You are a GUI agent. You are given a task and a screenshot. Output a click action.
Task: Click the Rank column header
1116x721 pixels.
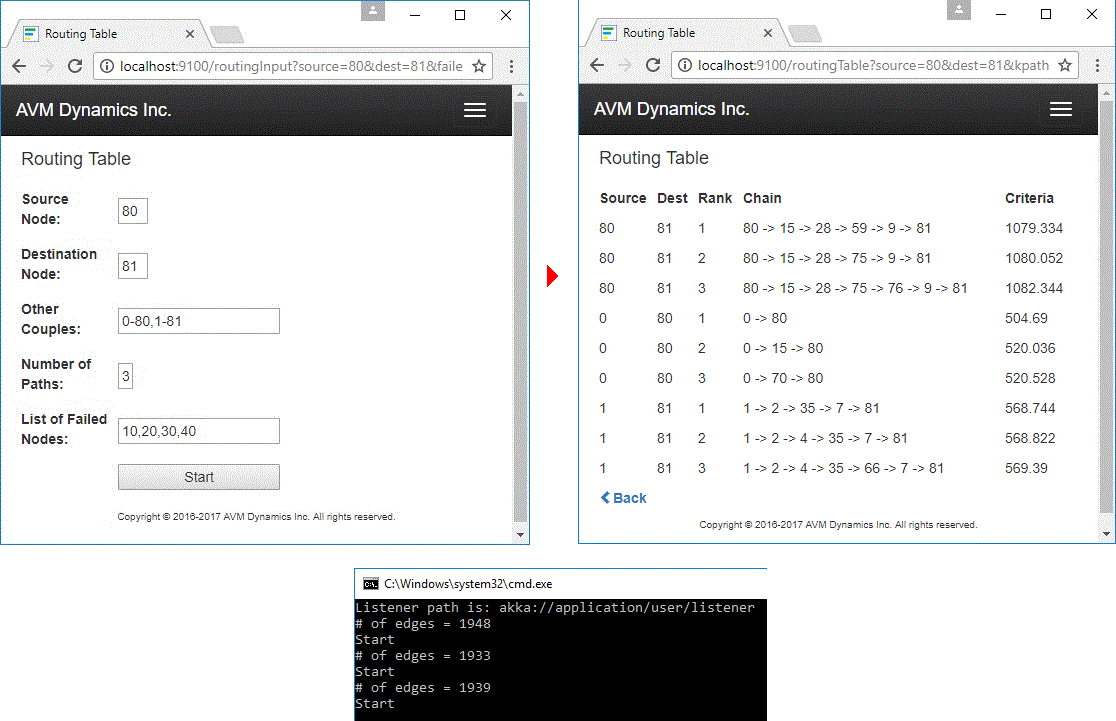pyautogui.click(x=715, y=198)
